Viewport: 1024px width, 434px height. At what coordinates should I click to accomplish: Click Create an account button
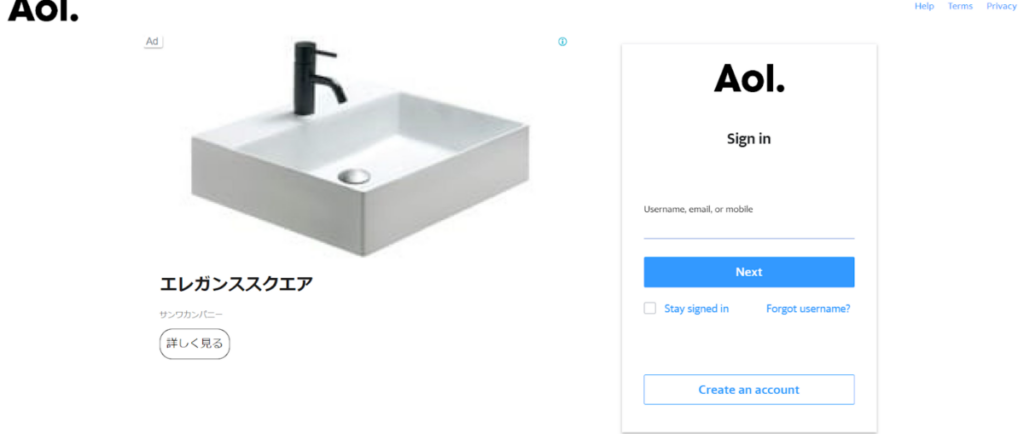pos(749,390)
